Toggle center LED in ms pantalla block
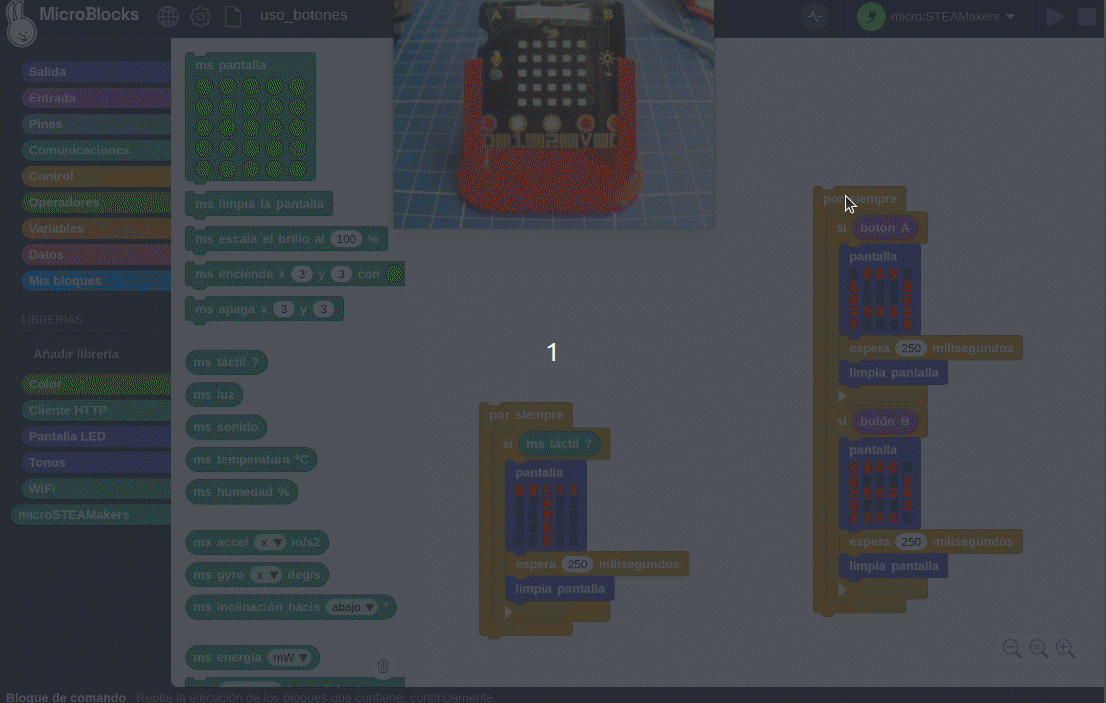 click(250, 128)
